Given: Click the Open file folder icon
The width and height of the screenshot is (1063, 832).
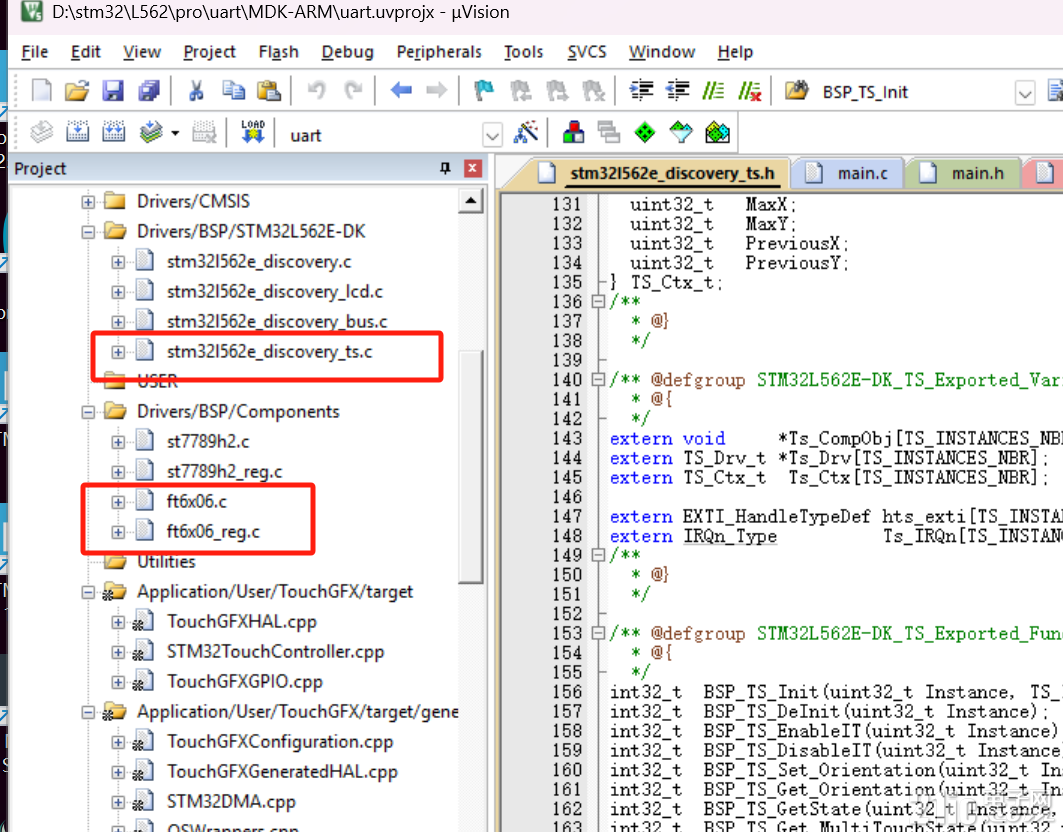Looking at the screenshot, I should pos(77,91).
